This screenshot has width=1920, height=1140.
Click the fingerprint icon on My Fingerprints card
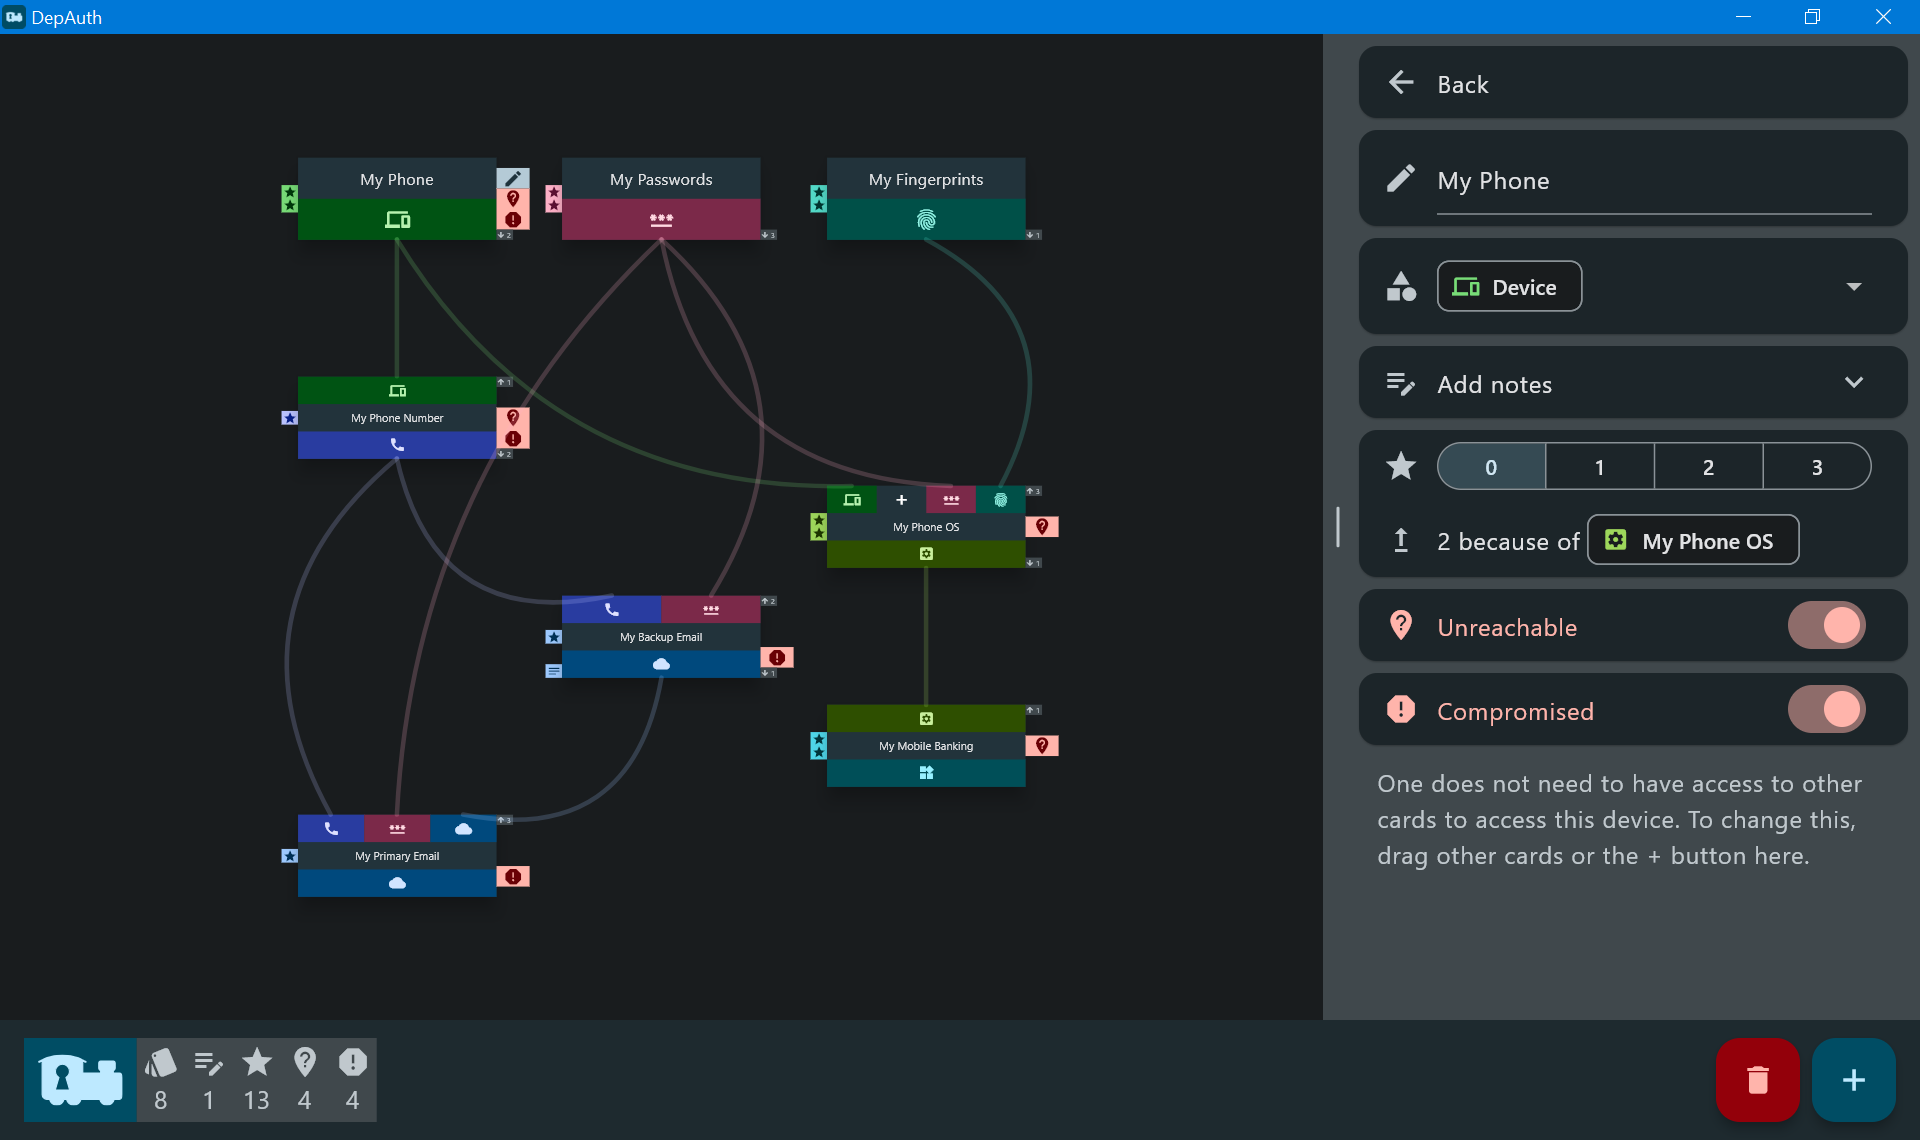tap(926, 219)
